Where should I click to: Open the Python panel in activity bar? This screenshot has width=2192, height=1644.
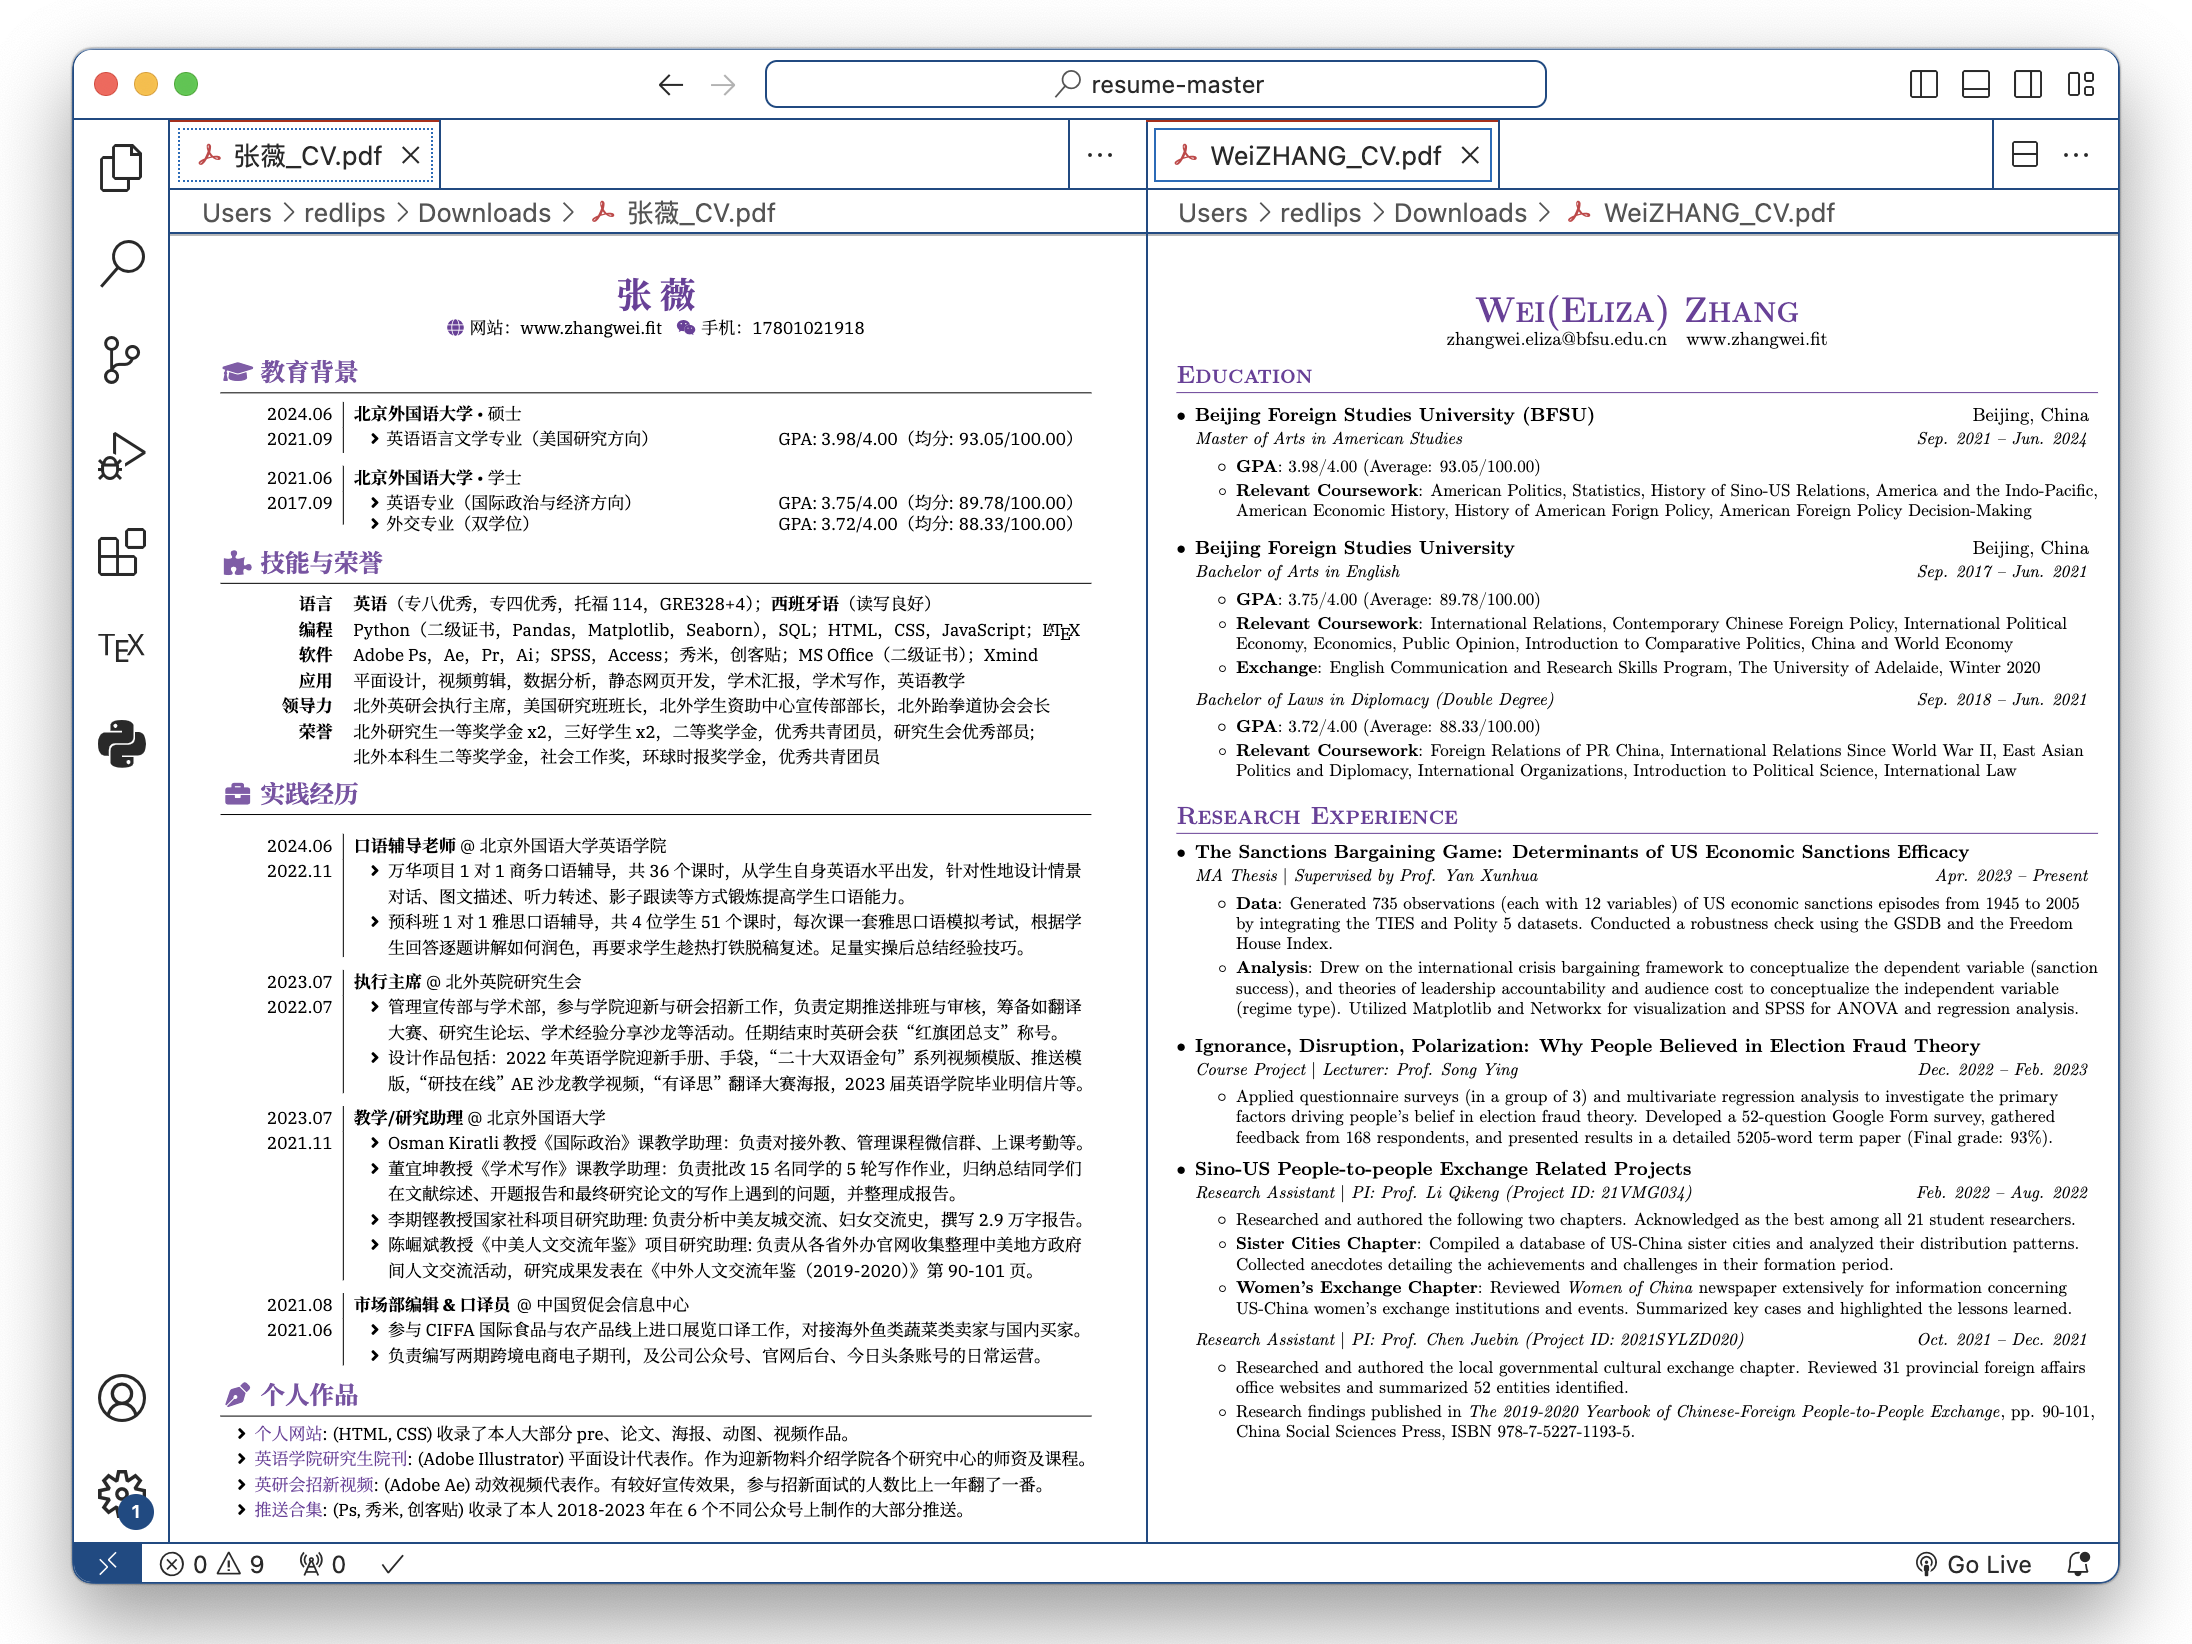121,744
